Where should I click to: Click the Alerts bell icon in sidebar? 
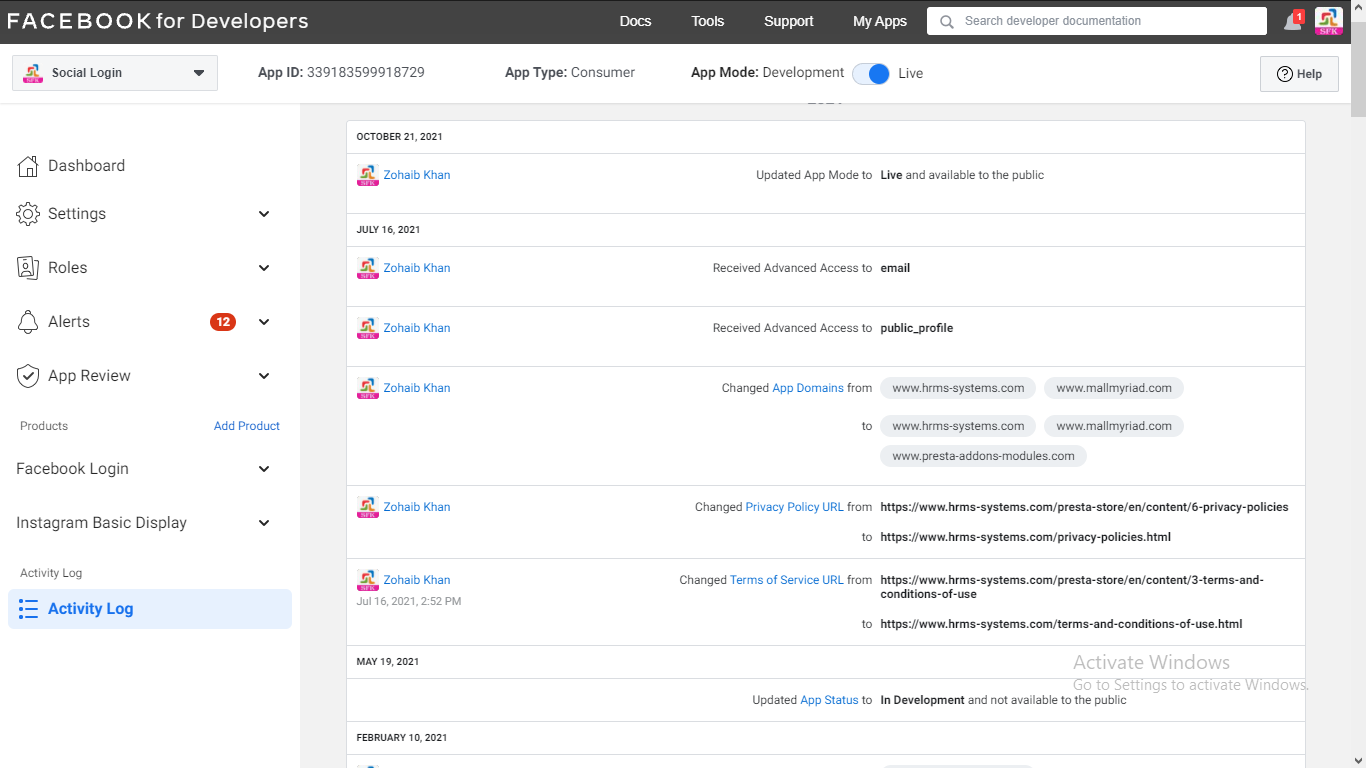click(28, 322)
